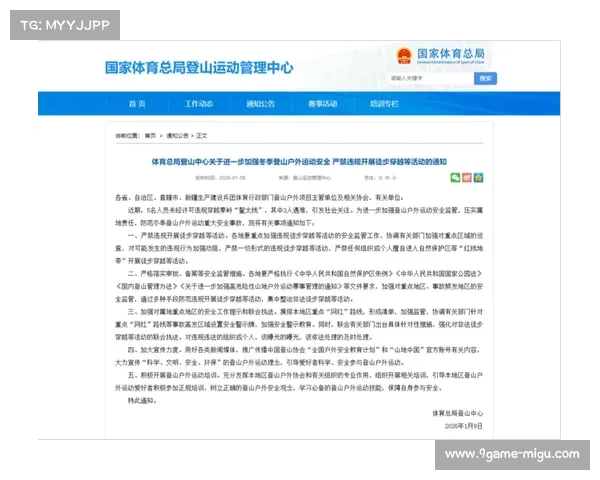Switch to the 工作动态 nav tab
600x480 pixels.
[199, 104]
